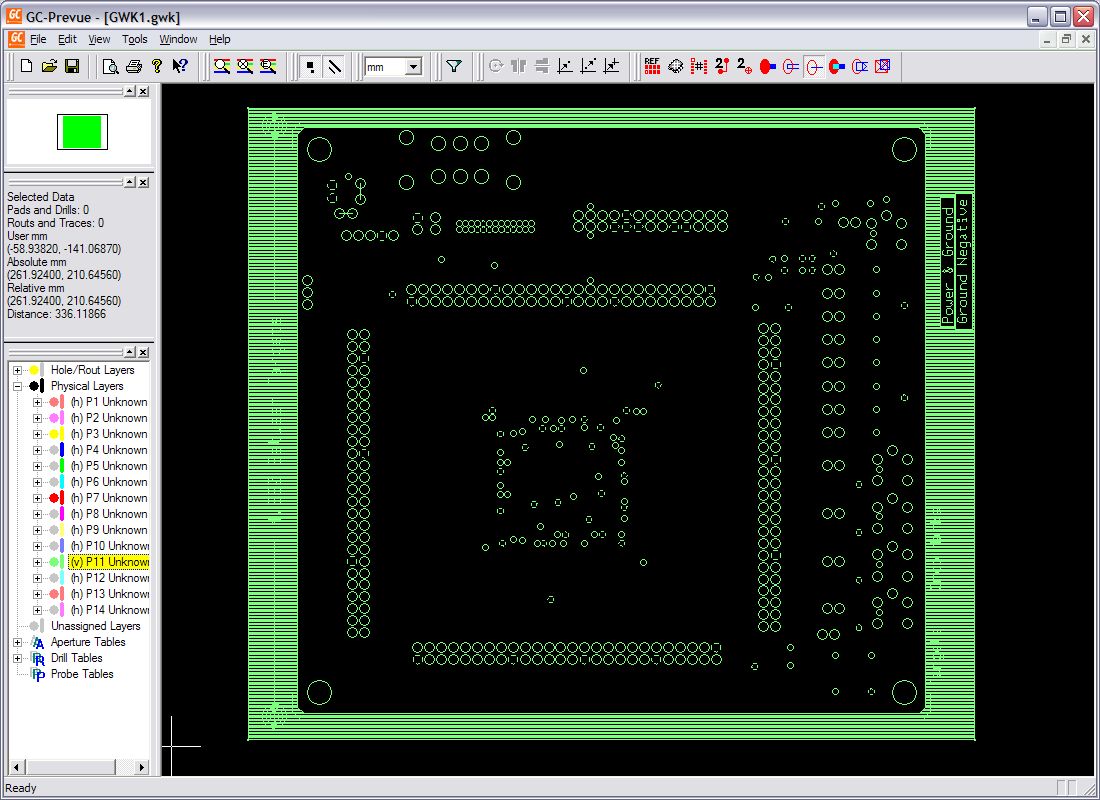Click the P5 layer's green color bar
The width and height of the screenshot is (1100, 800).
coord(63,466)
